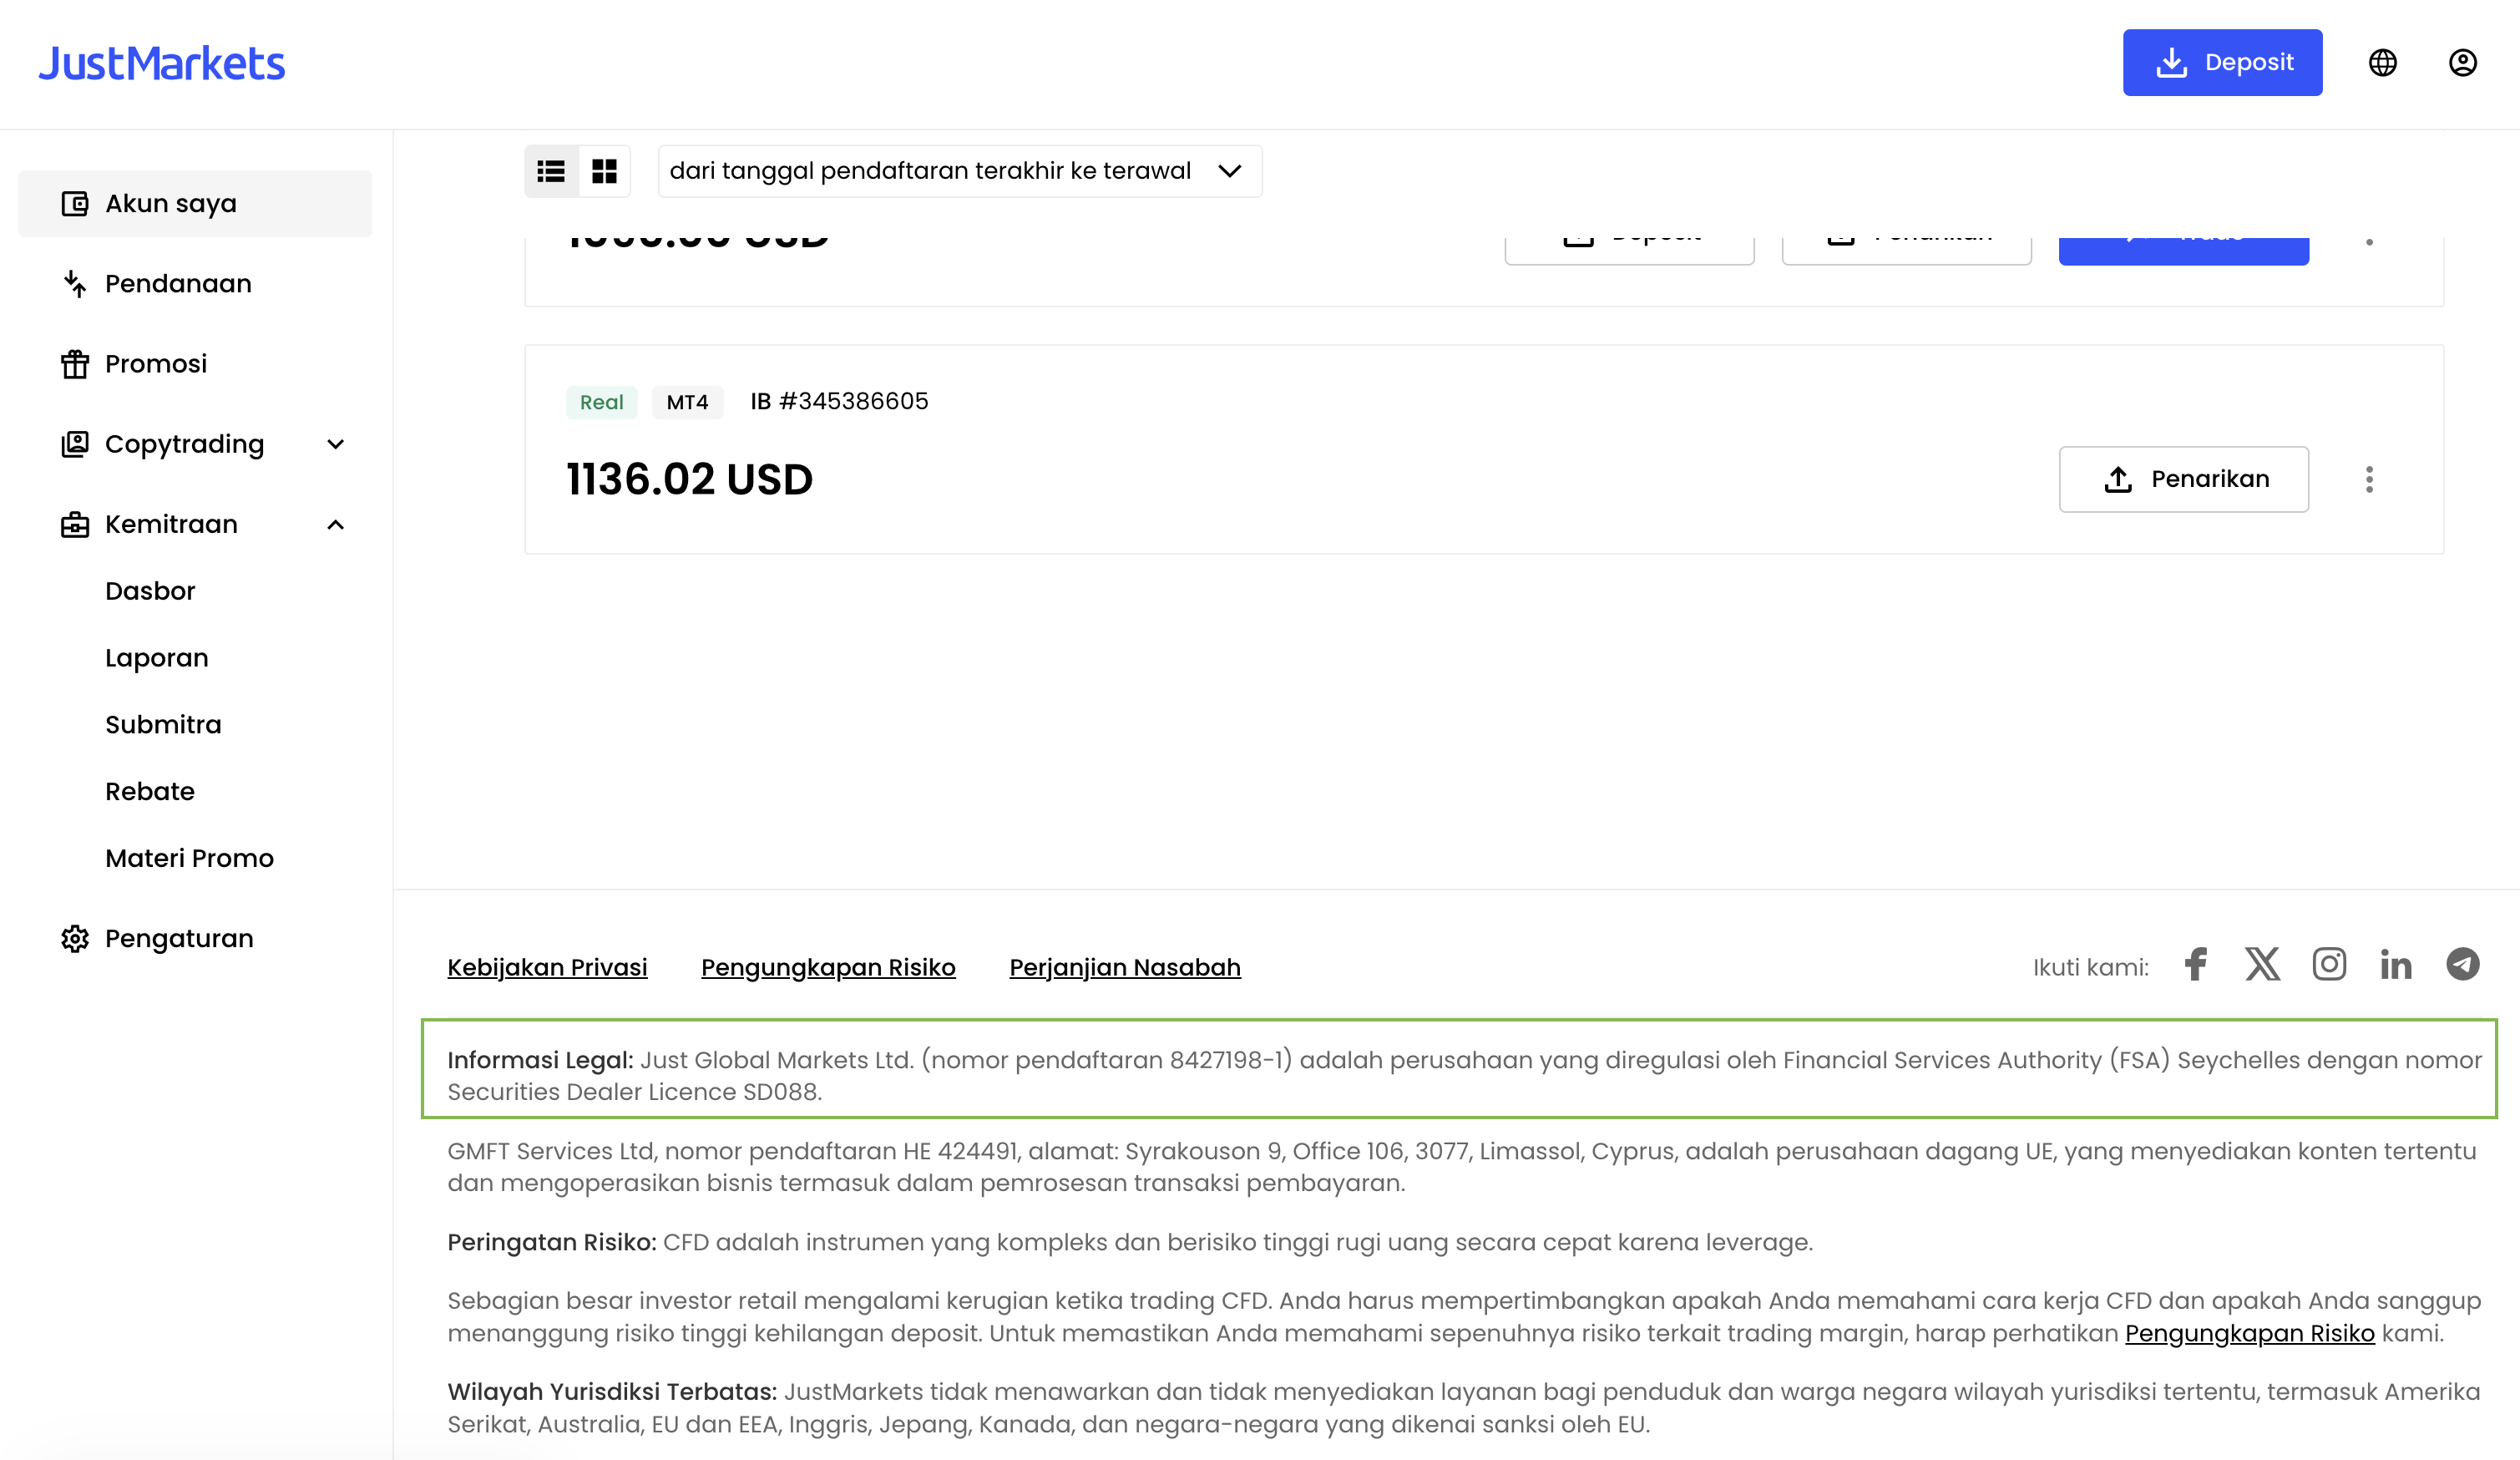Viewport: 2520px width, 1460px height.
Task: Collapse the Kemitraan chevron
Action: click(x=336, y=524)
